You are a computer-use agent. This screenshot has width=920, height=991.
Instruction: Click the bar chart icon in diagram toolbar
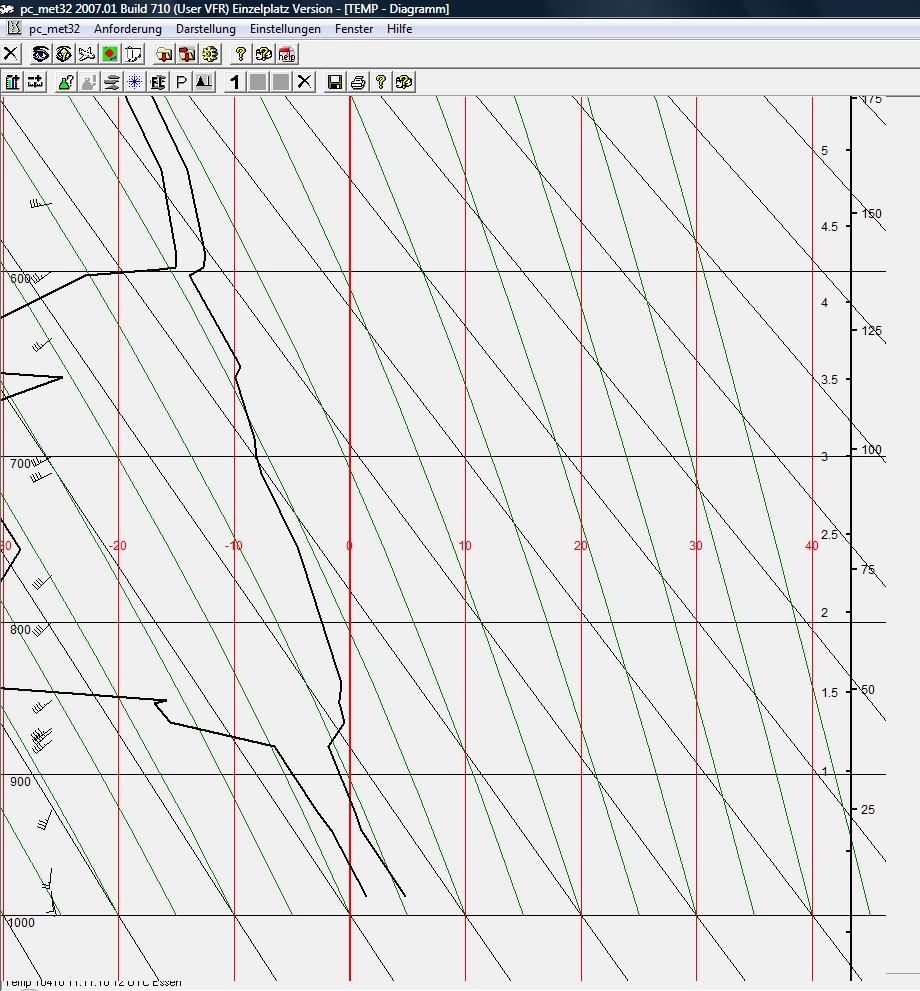tap(13, 82)
